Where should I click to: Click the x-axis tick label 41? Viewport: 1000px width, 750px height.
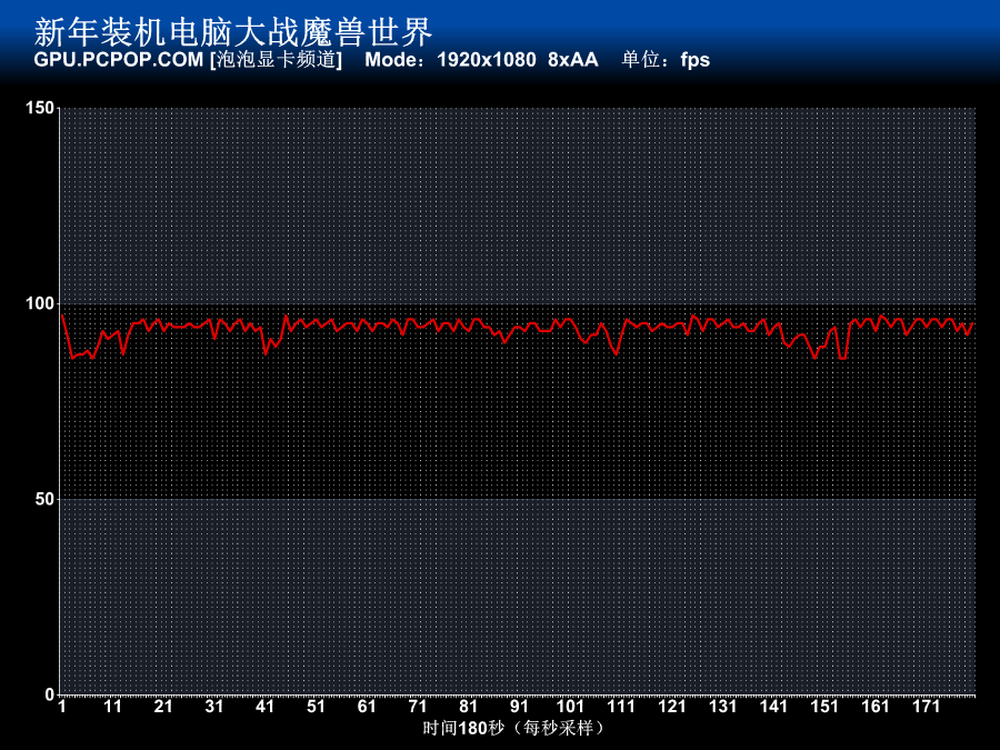(265, 707)
